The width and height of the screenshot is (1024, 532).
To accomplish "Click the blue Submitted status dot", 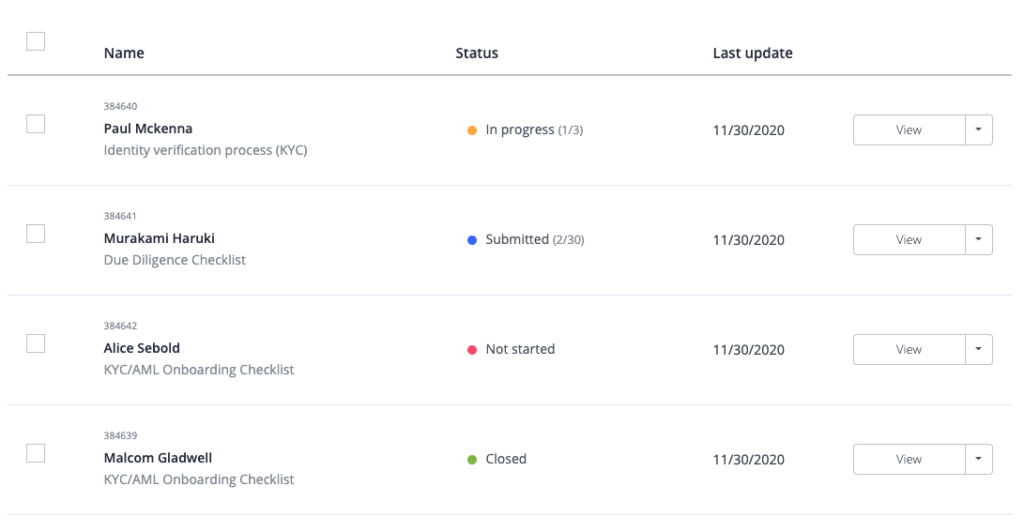I will (472, 240).
